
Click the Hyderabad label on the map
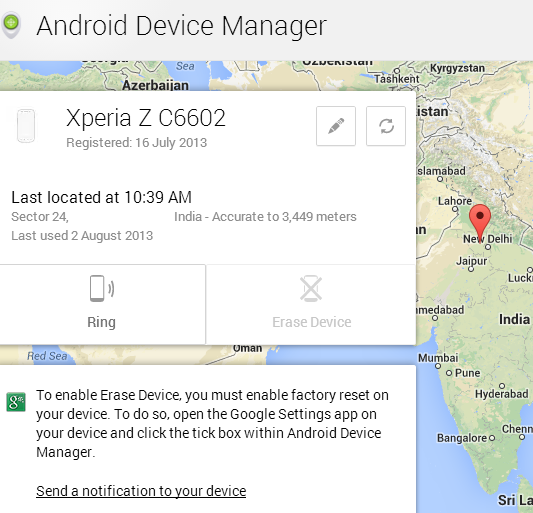502,394
